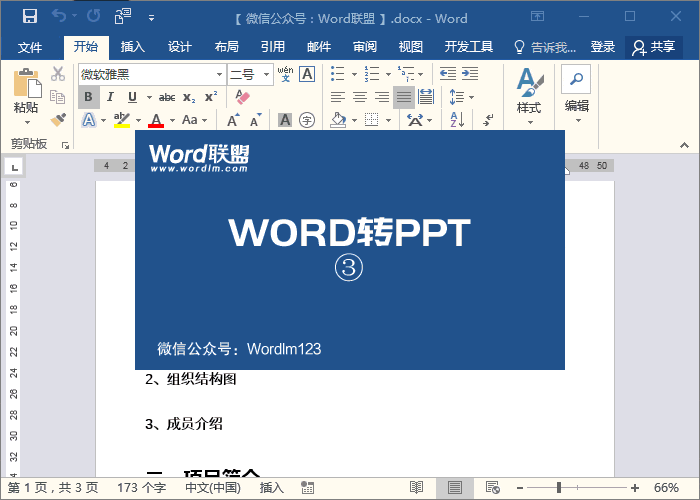The height and width of the screenshot is (500, 700).
Task: Expand the Customize Quick Access Toolbar arrow
Action: point(151,18)
